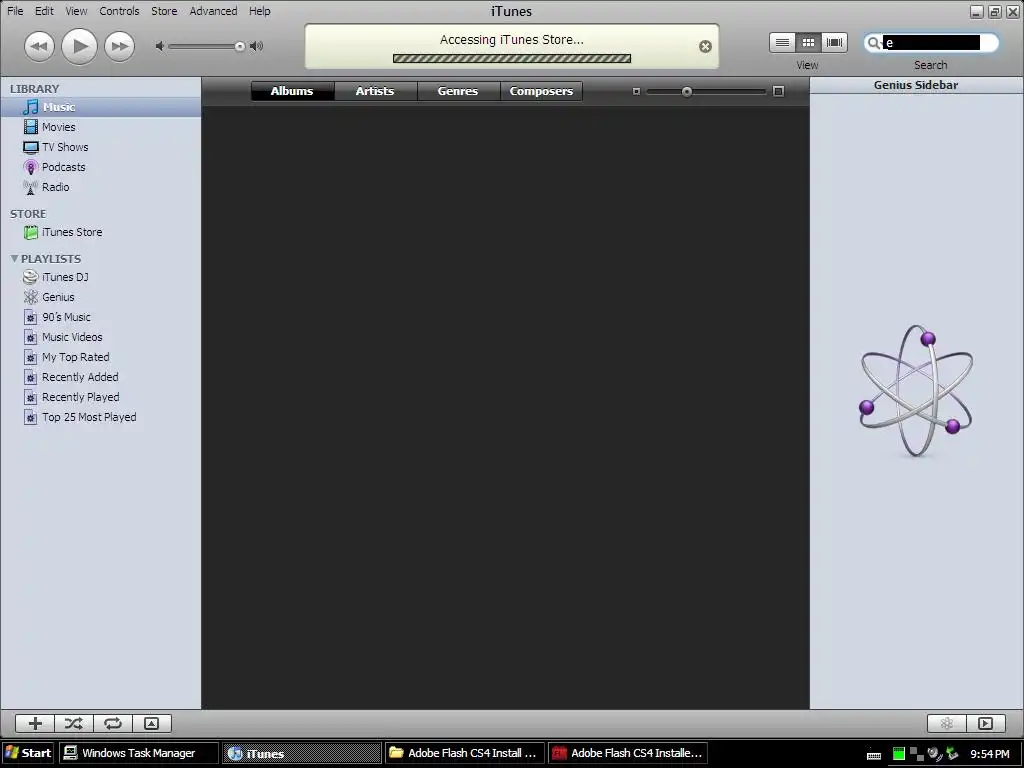Switch to Adobe Flash CS4 Installer window
The height and width of the screenshot is (768, 1024).
point(628,753)
